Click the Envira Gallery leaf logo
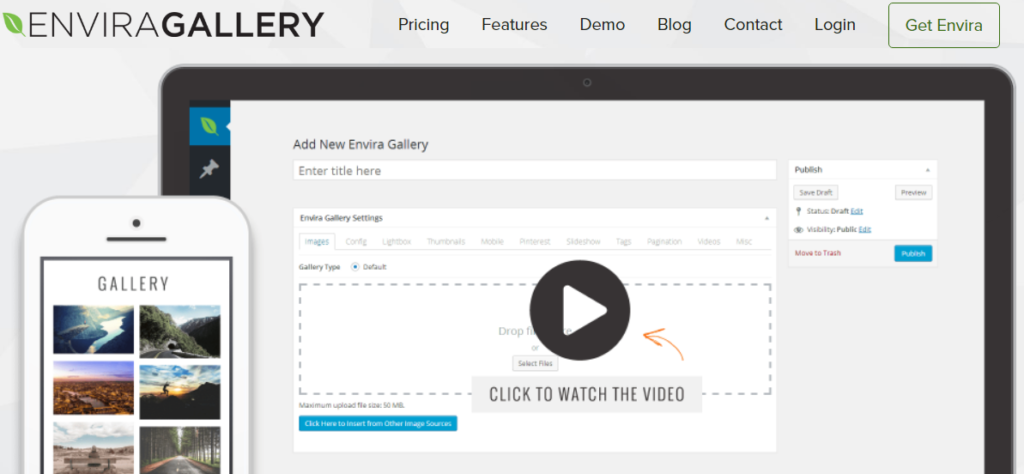Image resolution: width=1024 pixels, height=474 pixels. coord(14,25)
